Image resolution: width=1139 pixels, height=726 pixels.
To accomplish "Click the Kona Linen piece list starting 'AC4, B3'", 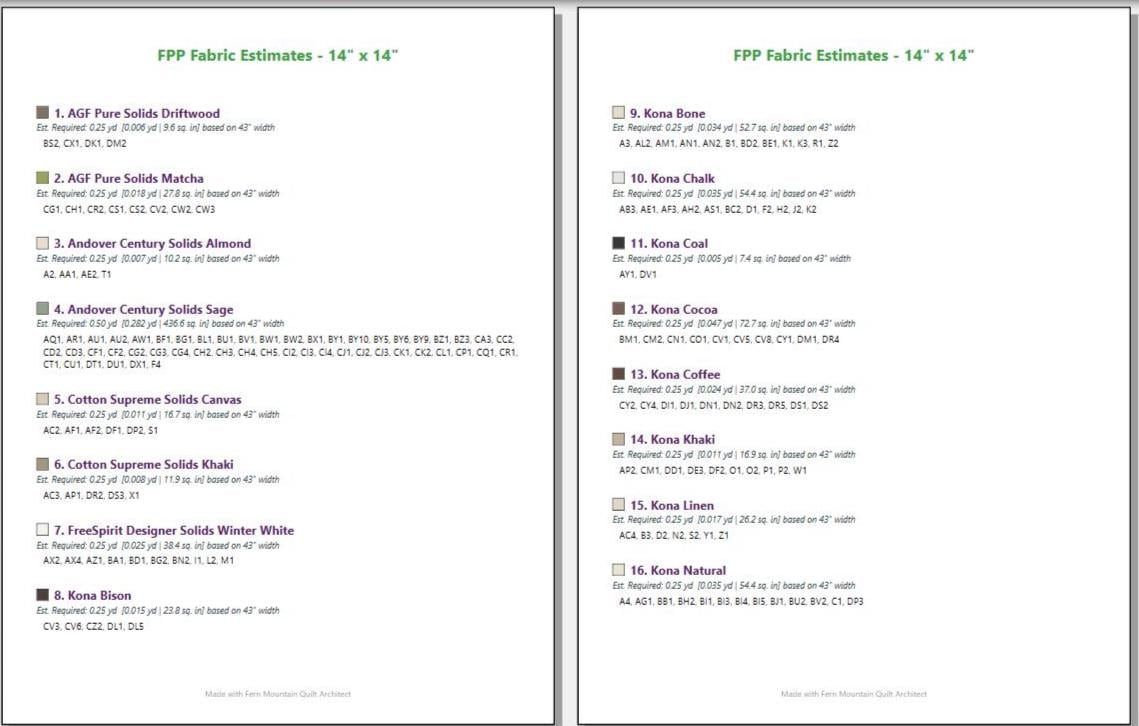I will point(674,535).
